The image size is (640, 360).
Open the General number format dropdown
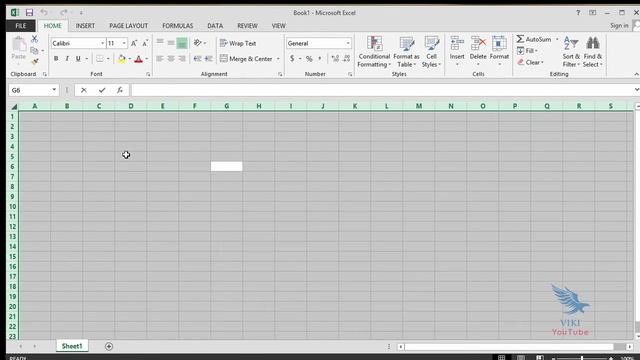[348, 43]
